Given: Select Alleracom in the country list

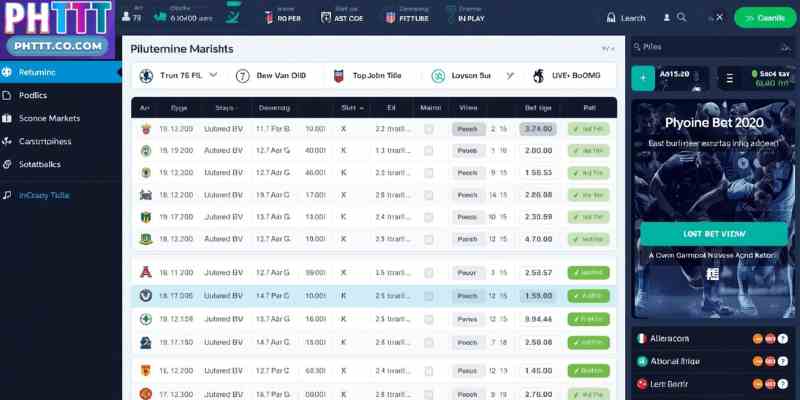Looking at the screenshot, I should click(714, 339).
